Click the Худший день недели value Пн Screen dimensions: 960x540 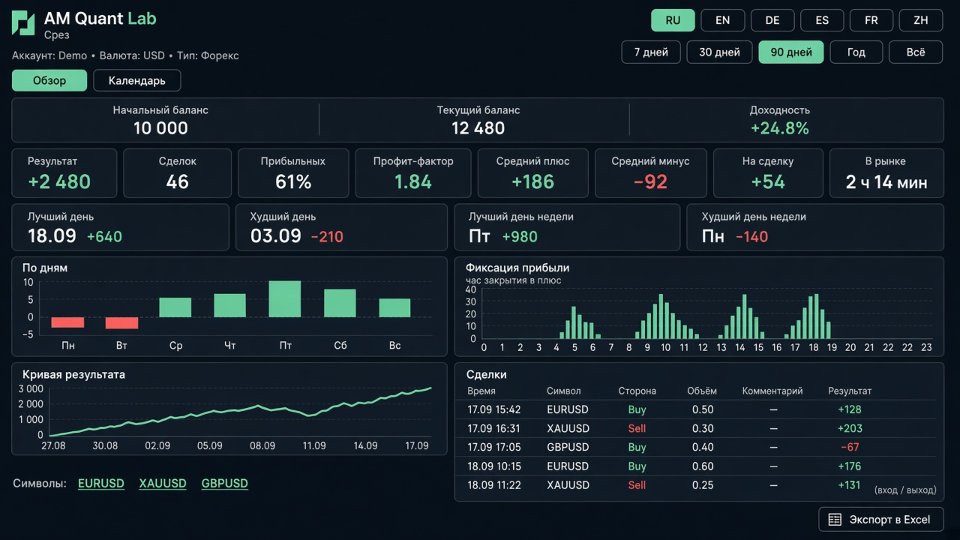point(713,236)
